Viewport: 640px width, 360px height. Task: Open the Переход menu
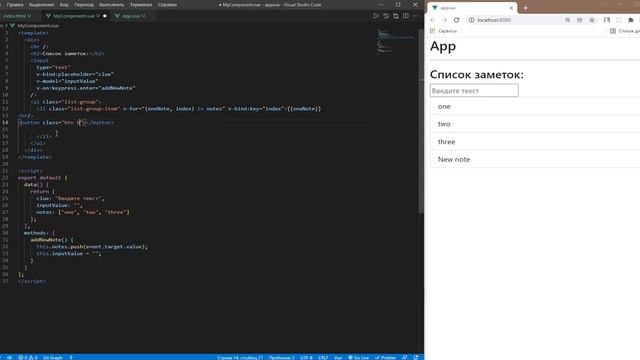point(84,4)
